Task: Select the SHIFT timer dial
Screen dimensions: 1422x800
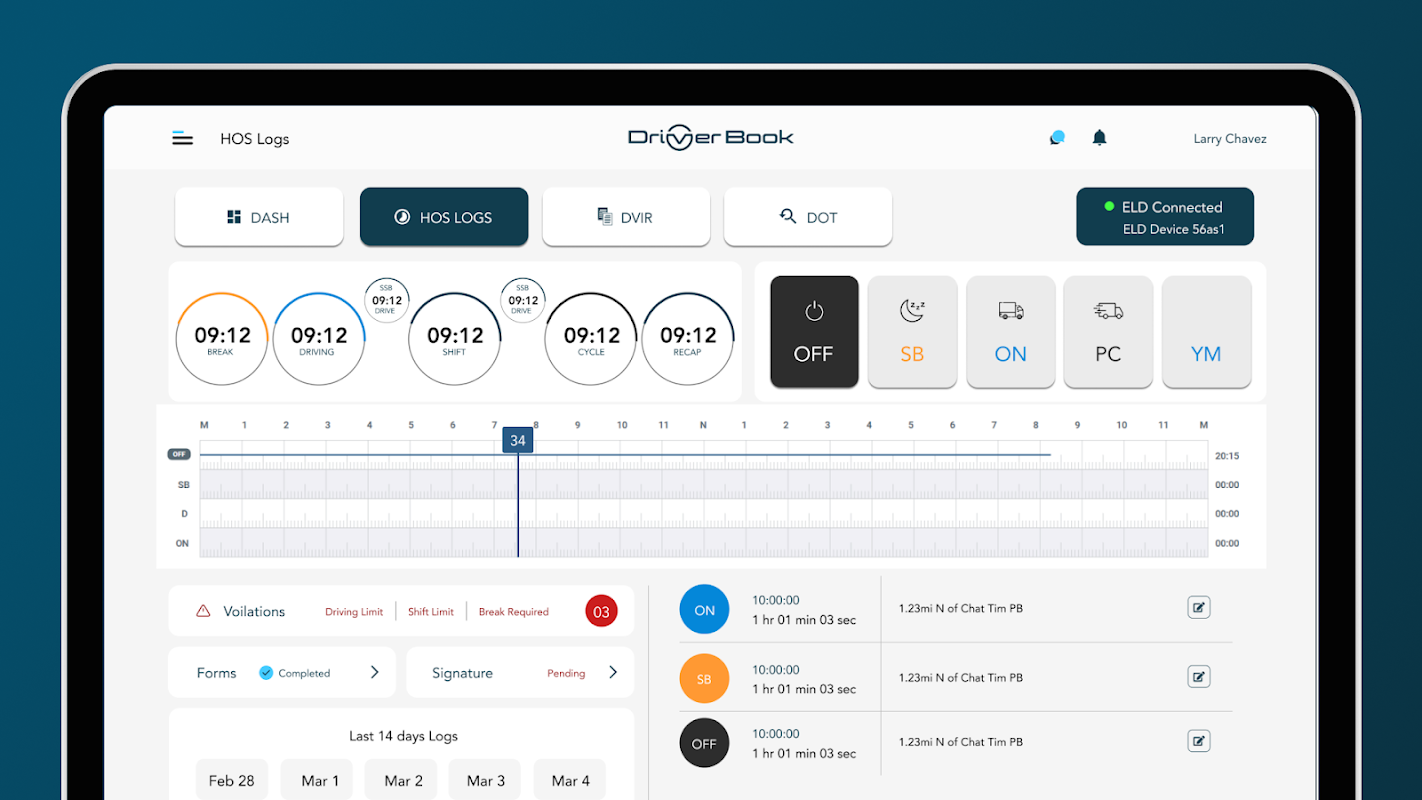Action: click(455, 339)
